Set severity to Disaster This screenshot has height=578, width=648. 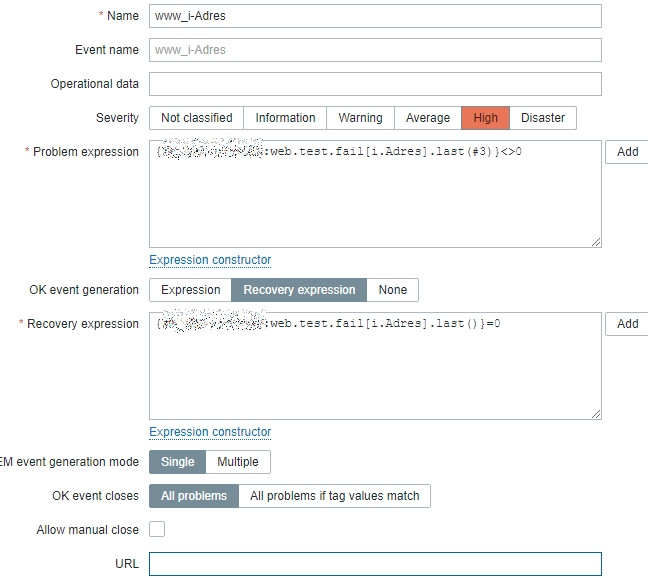pyautogui.click(x=543, y=118)
